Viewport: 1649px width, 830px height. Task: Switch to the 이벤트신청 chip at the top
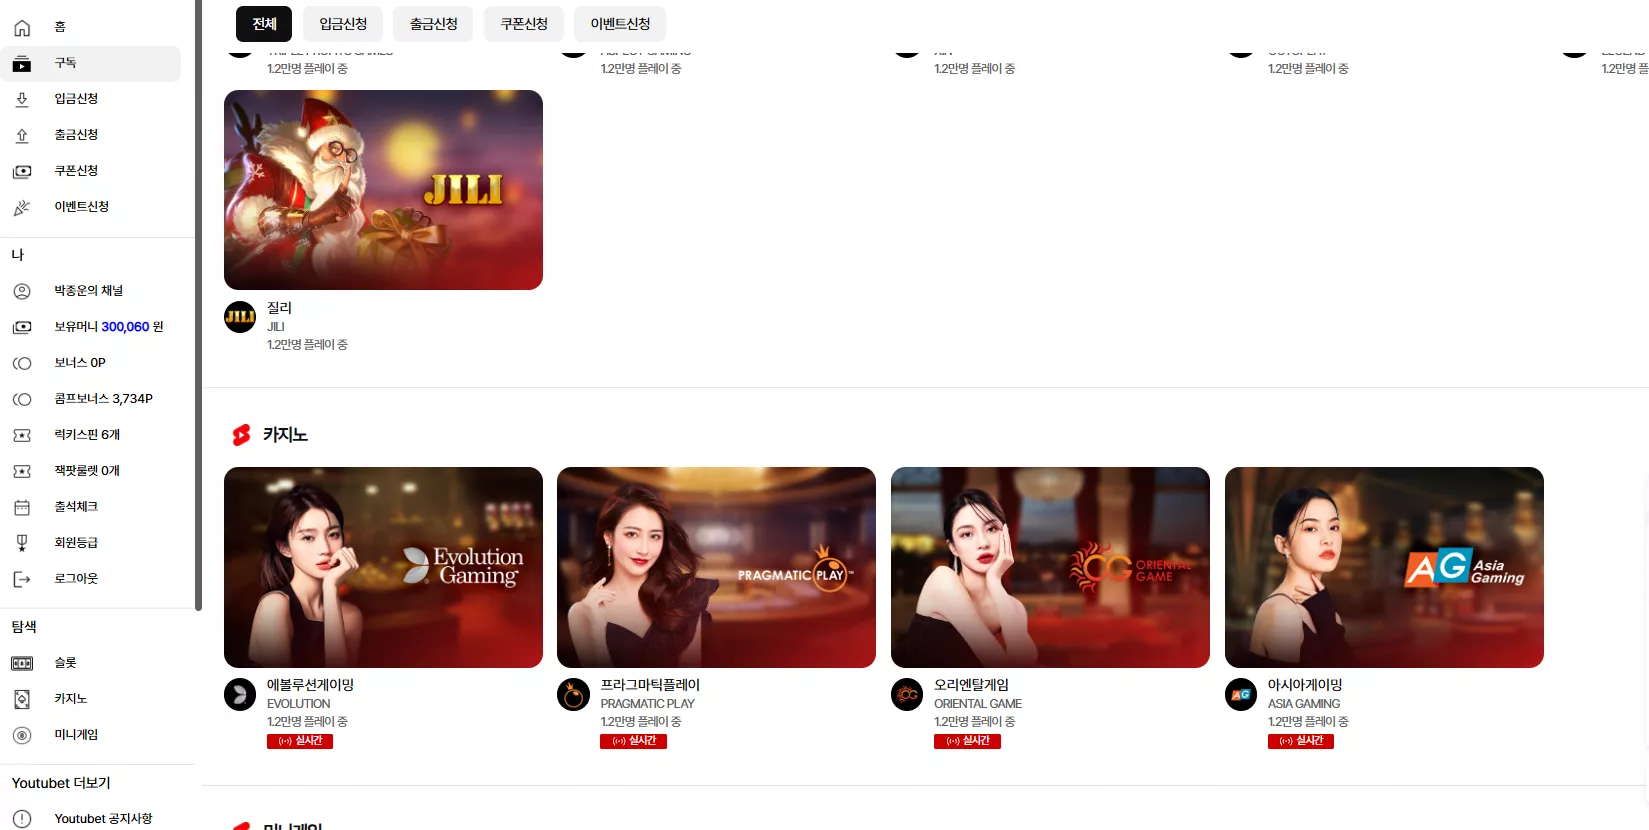[620, 24]
